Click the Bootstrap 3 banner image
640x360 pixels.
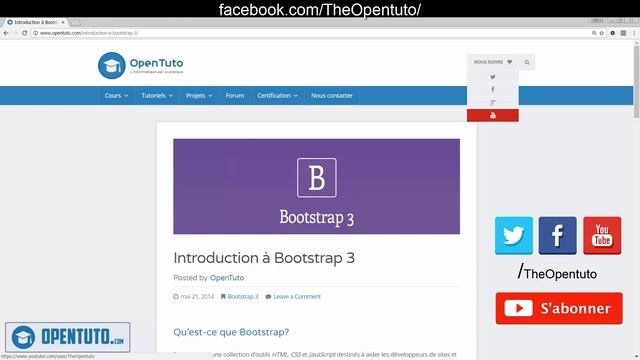tap(316, 187)
